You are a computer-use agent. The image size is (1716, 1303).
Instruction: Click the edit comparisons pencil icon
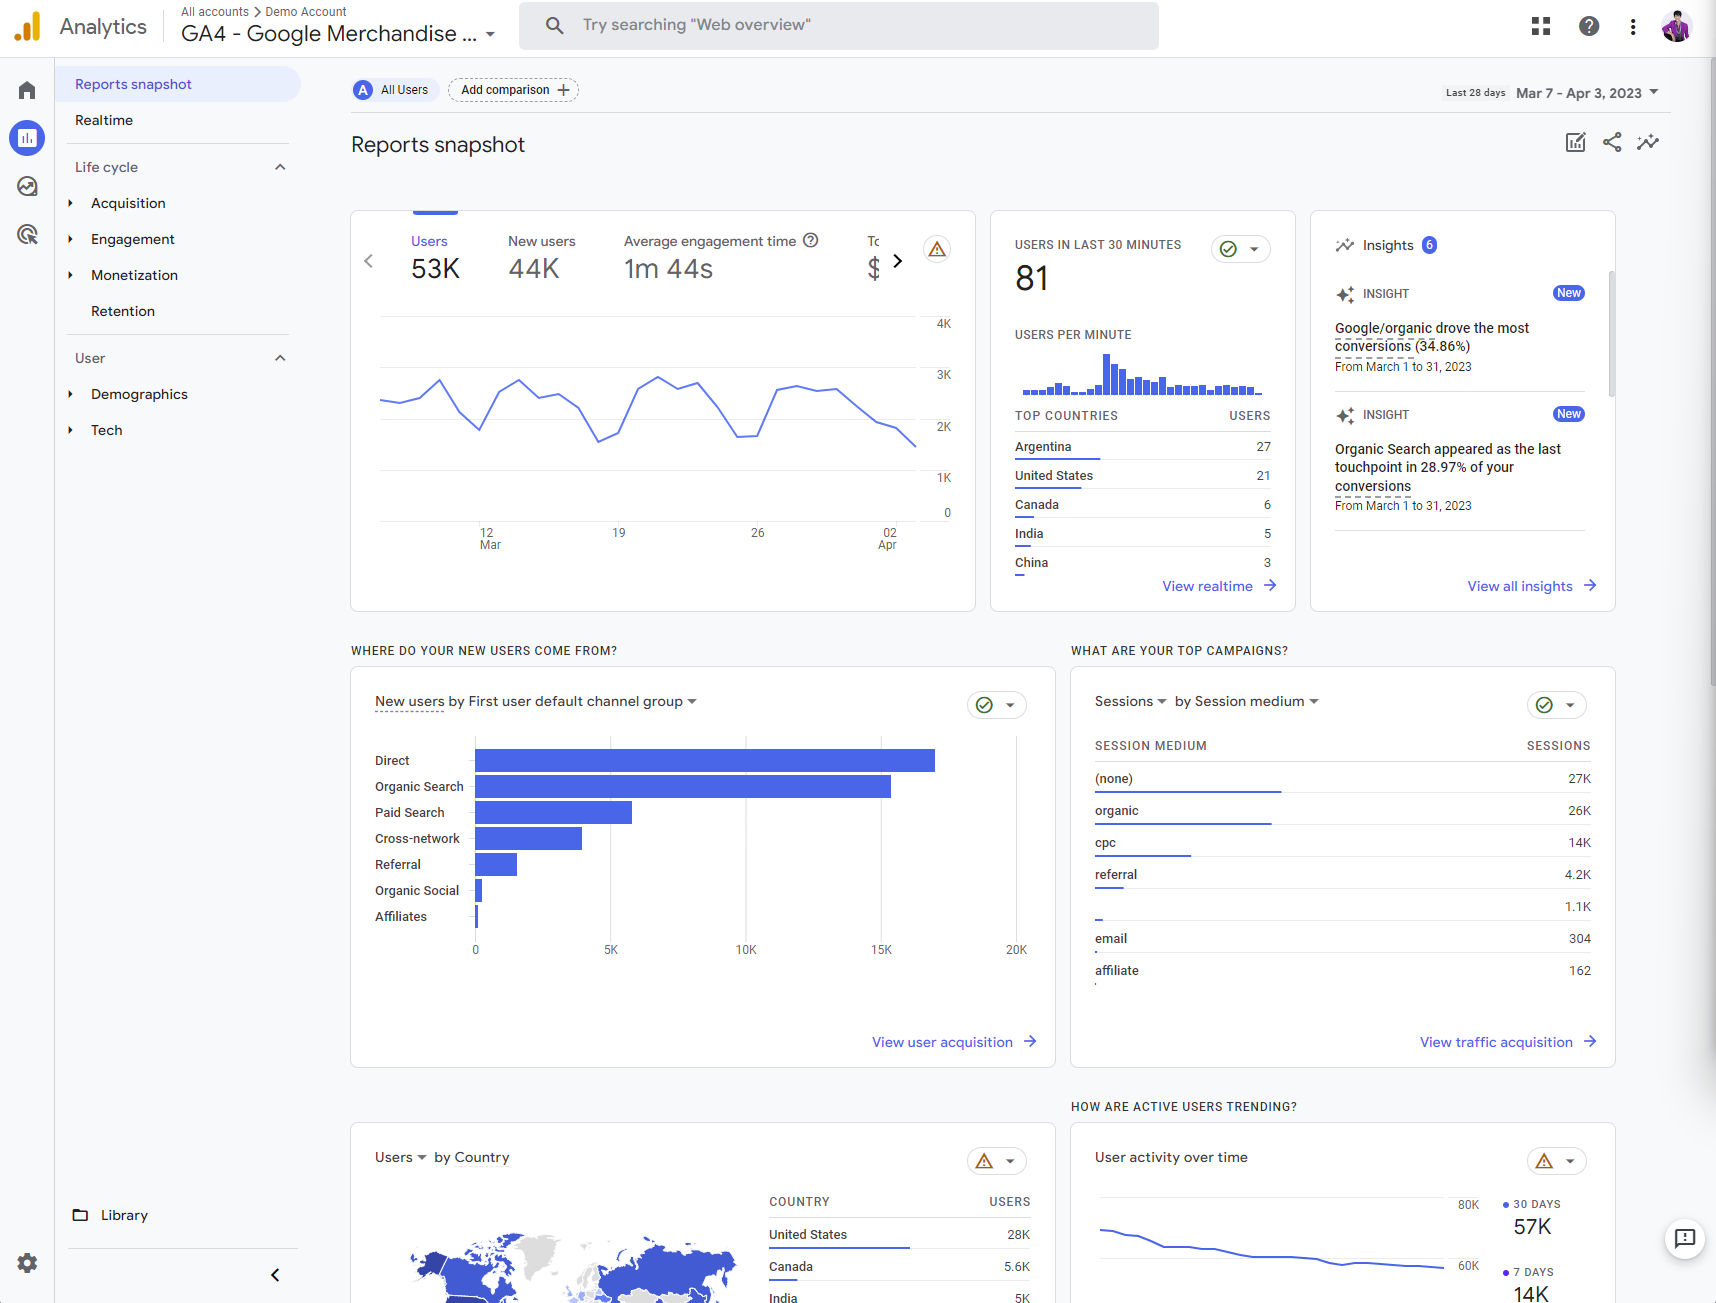pyautogui.click(x=1574, y=142)
